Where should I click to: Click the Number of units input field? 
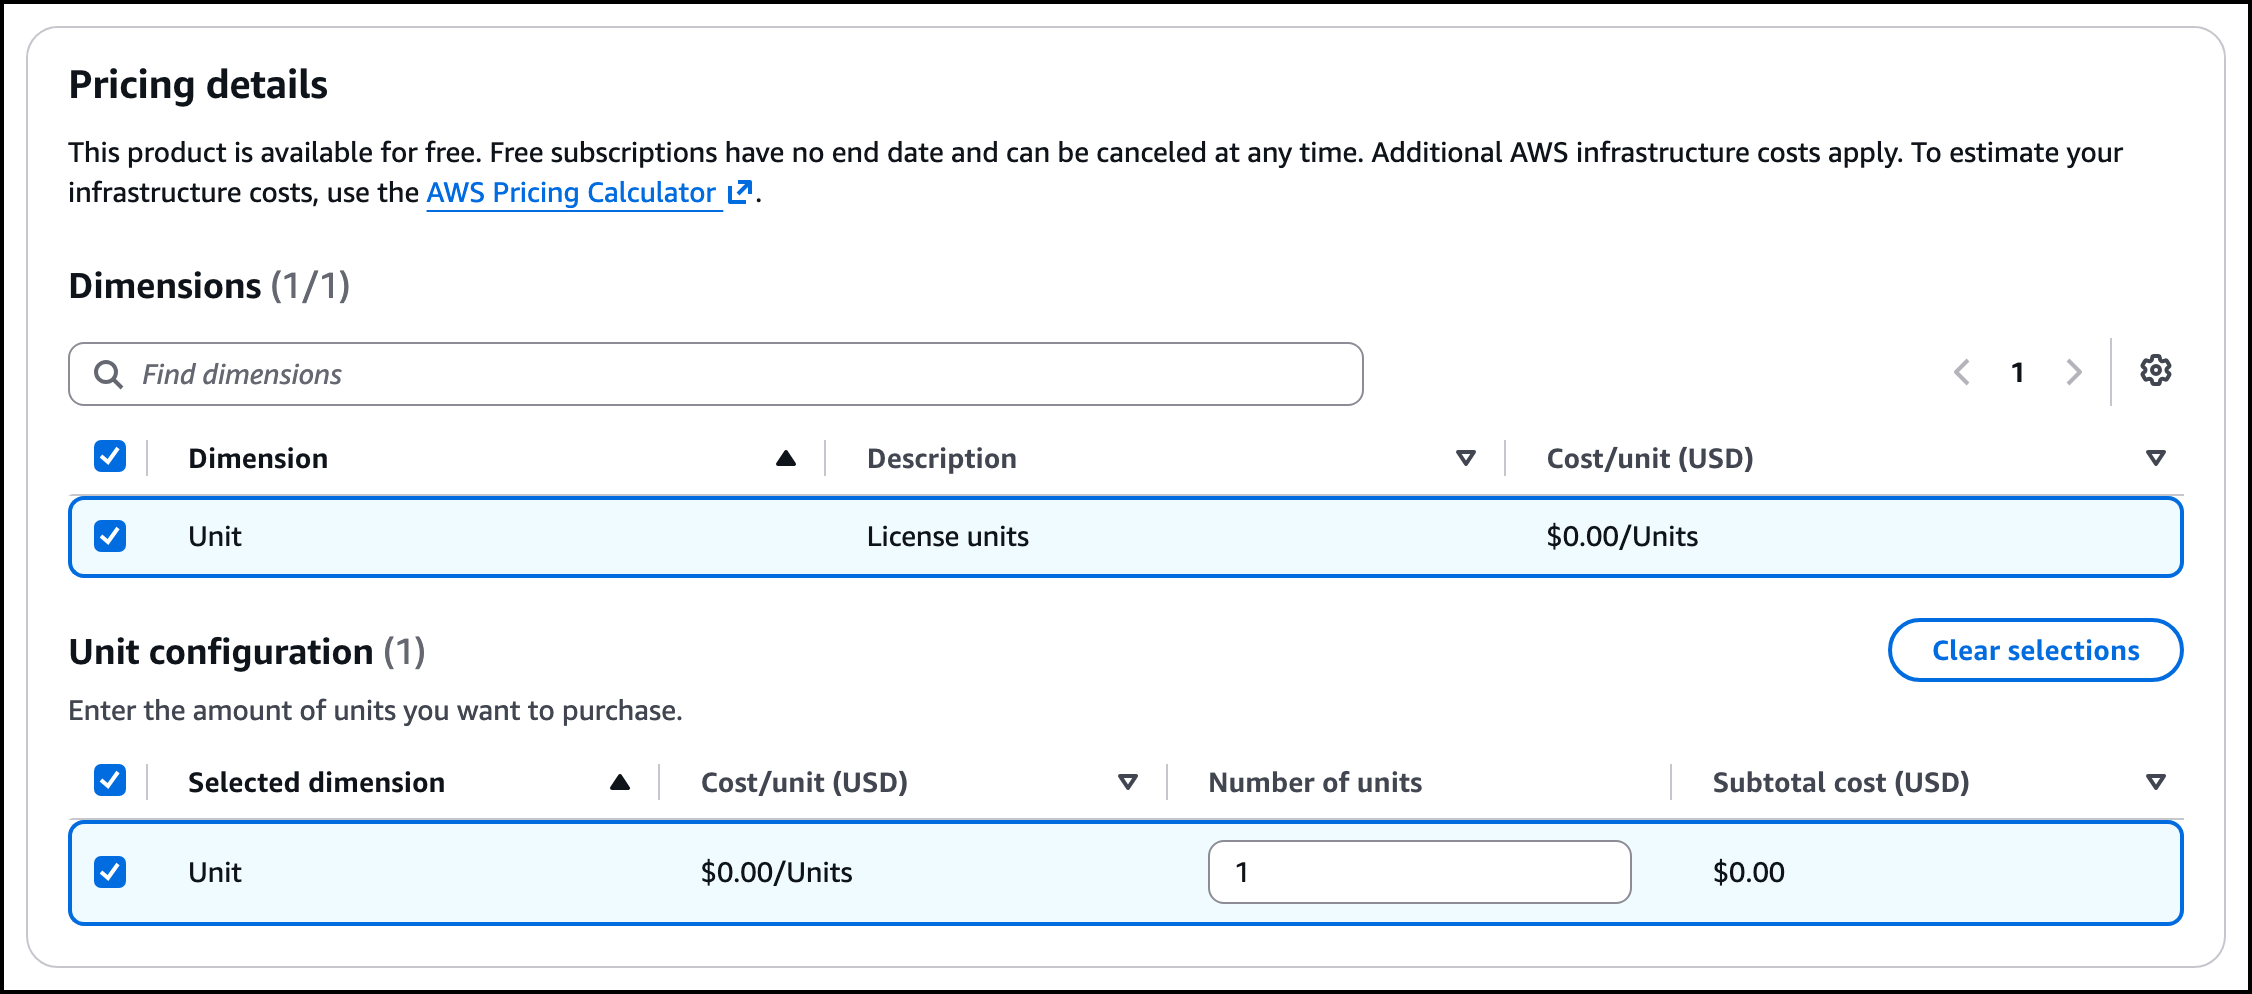[x=1420, y=872]
